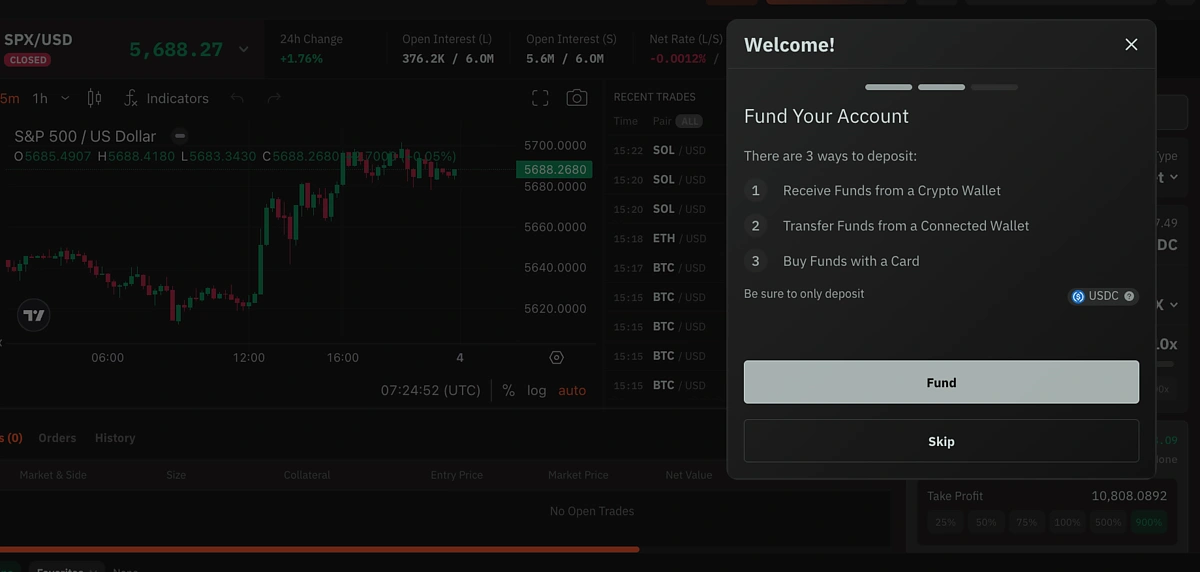Viewport: 1200px width, 572px height.
Task: Enter fullscreen chart mode
Action: 540,98
